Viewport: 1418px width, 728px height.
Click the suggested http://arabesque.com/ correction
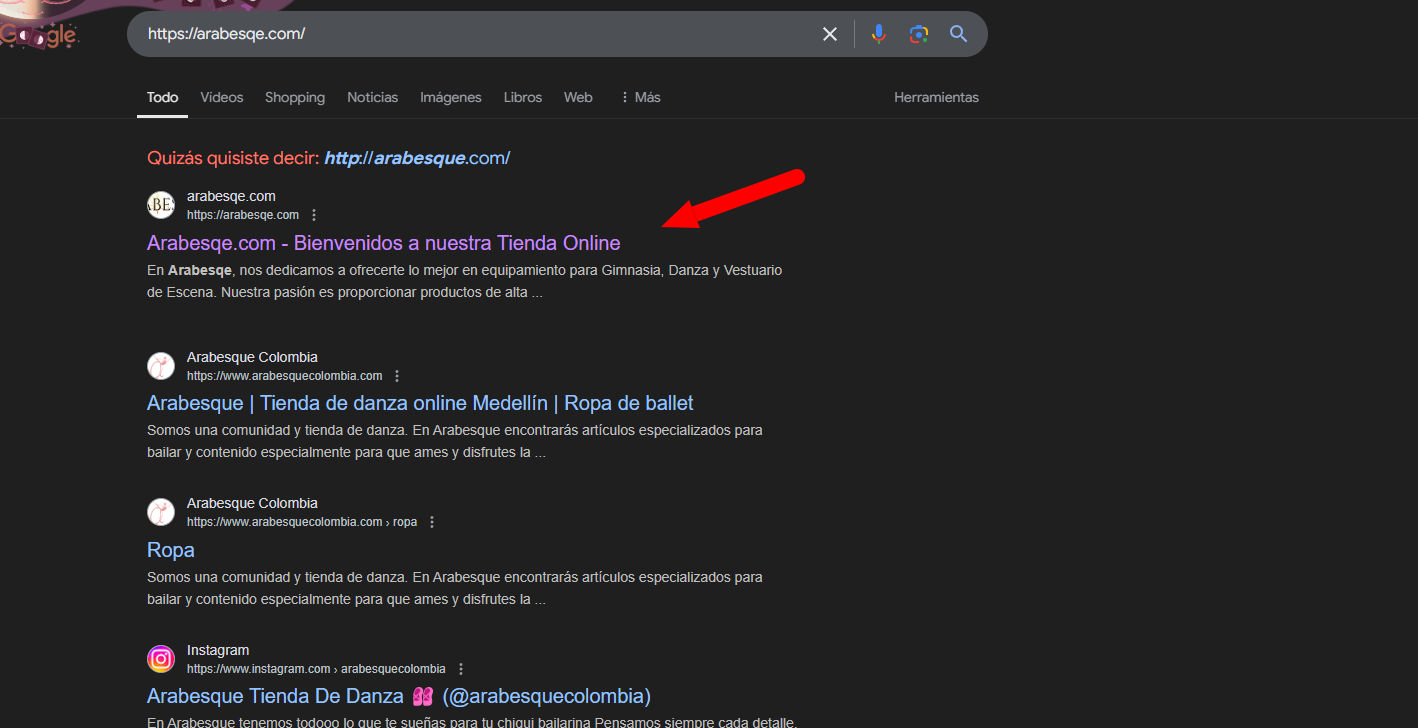(417, 158)
